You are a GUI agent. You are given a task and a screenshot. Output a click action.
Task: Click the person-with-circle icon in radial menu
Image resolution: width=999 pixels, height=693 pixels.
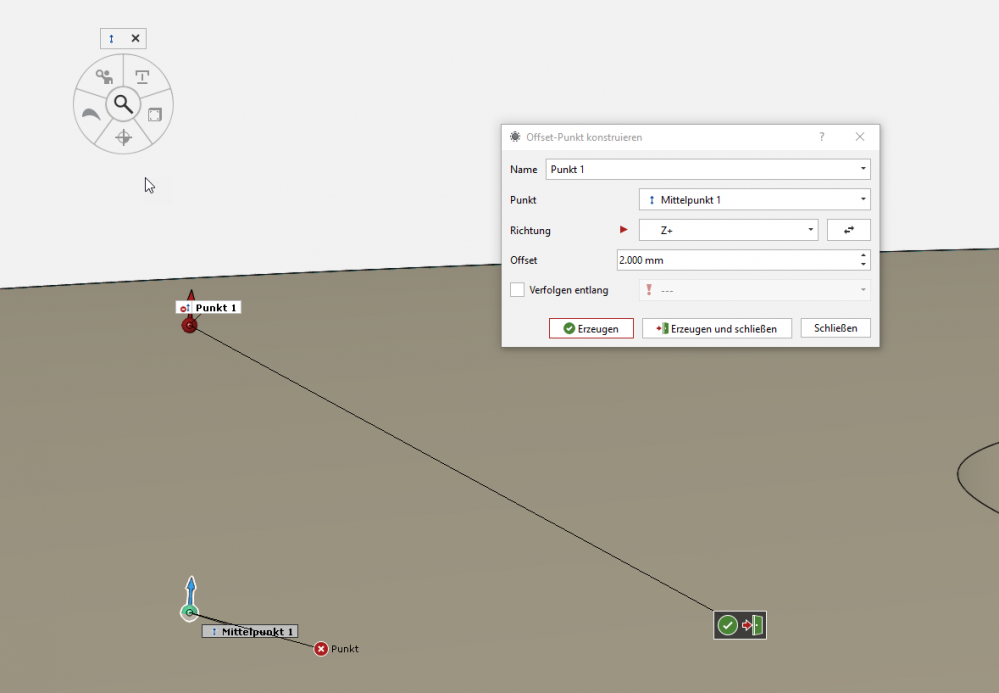103,76
